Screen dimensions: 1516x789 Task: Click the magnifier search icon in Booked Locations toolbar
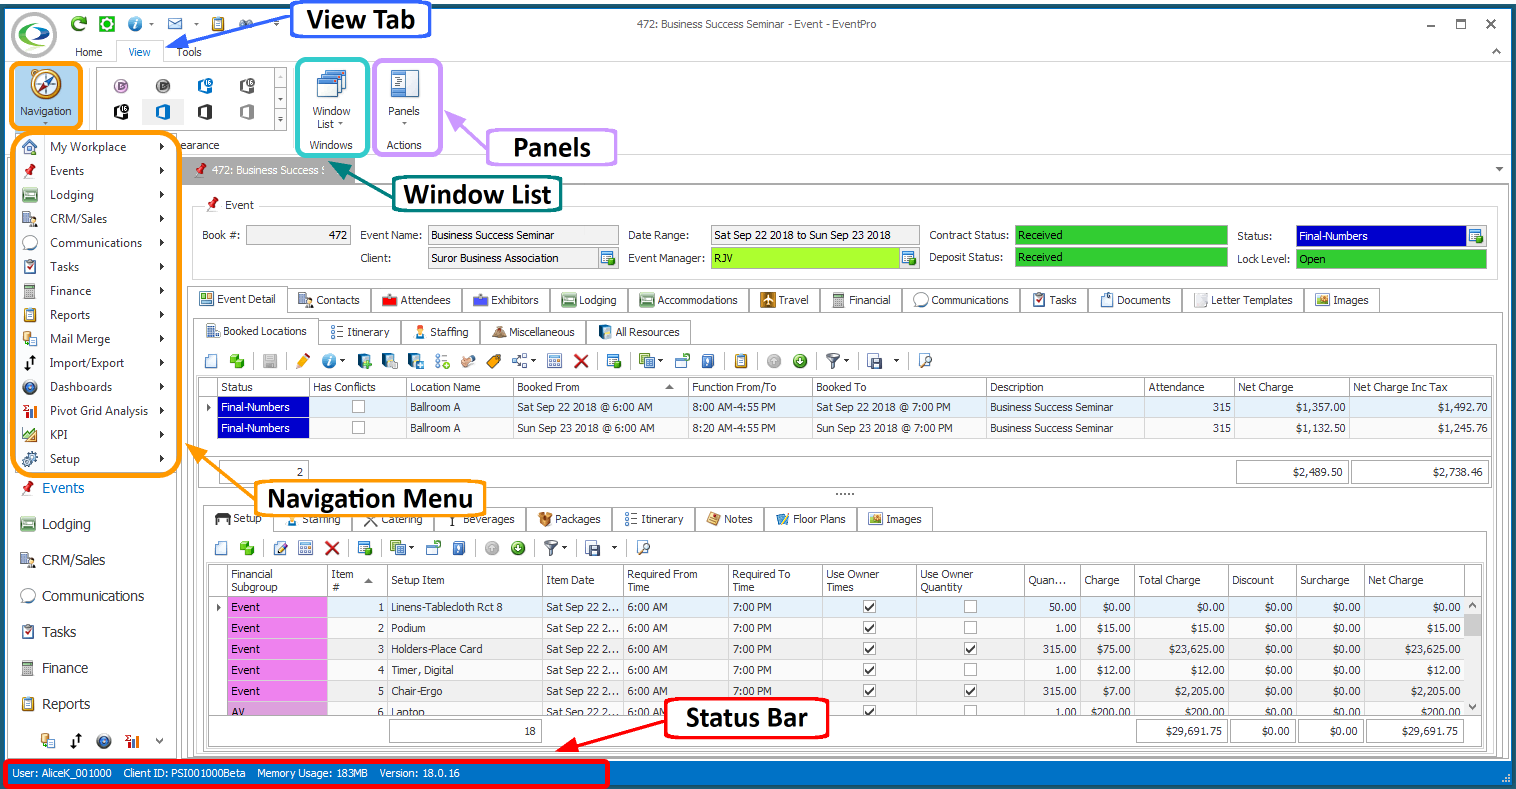click(924, 361)
